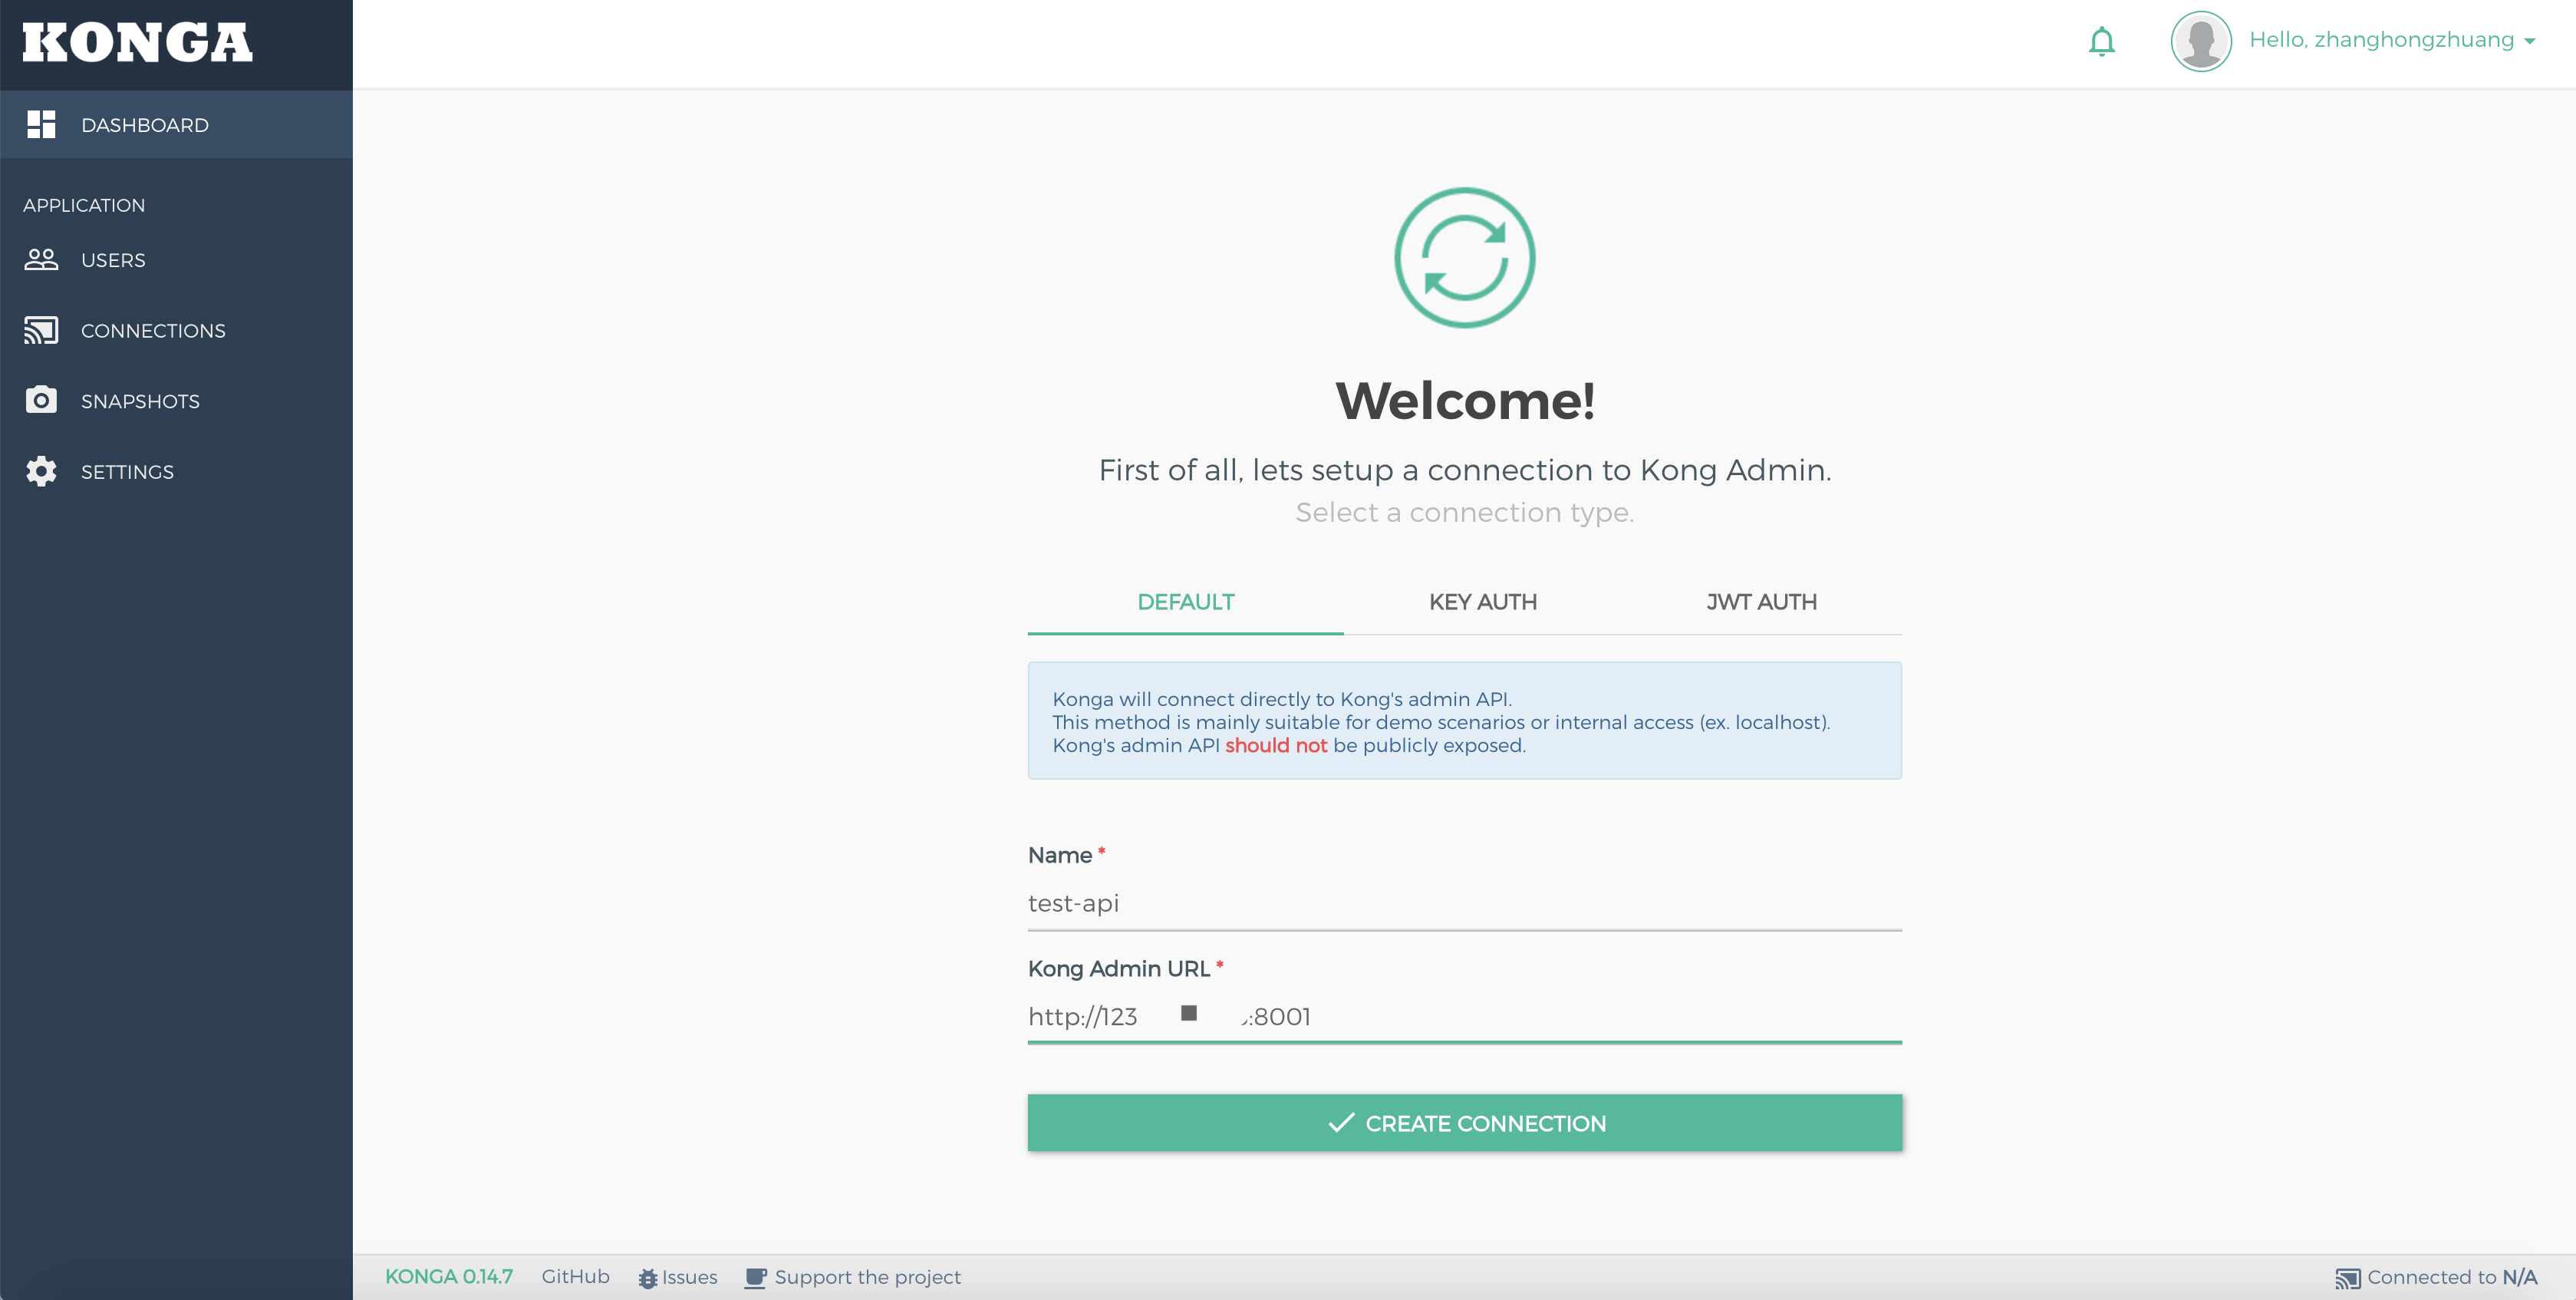
Task: Switch to the JWT AUTH tab
Action: [x=1761, y=602]
